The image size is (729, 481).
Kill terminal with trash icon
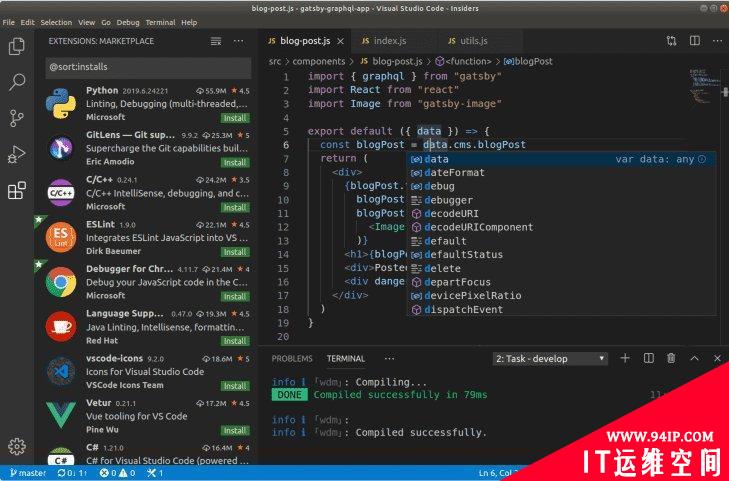click(671, 358)
